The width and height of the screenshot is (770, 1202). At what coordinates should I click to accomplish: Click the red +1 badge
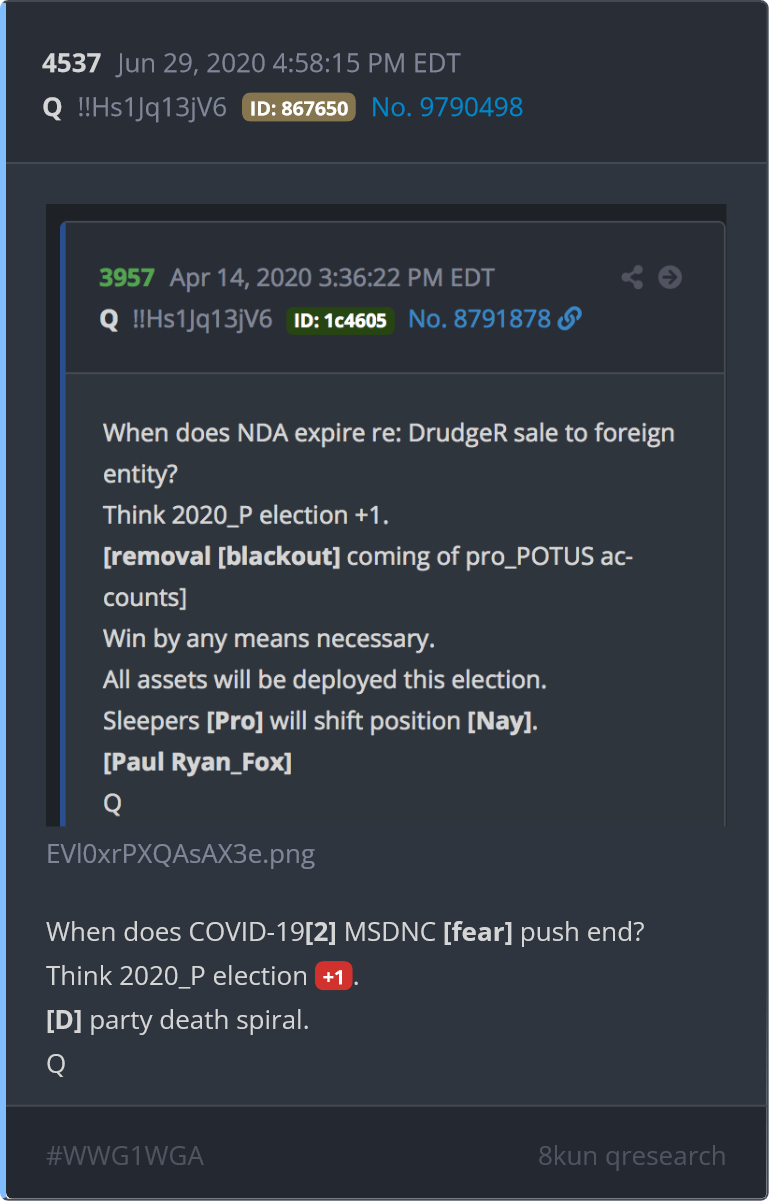tap(334, 976)
